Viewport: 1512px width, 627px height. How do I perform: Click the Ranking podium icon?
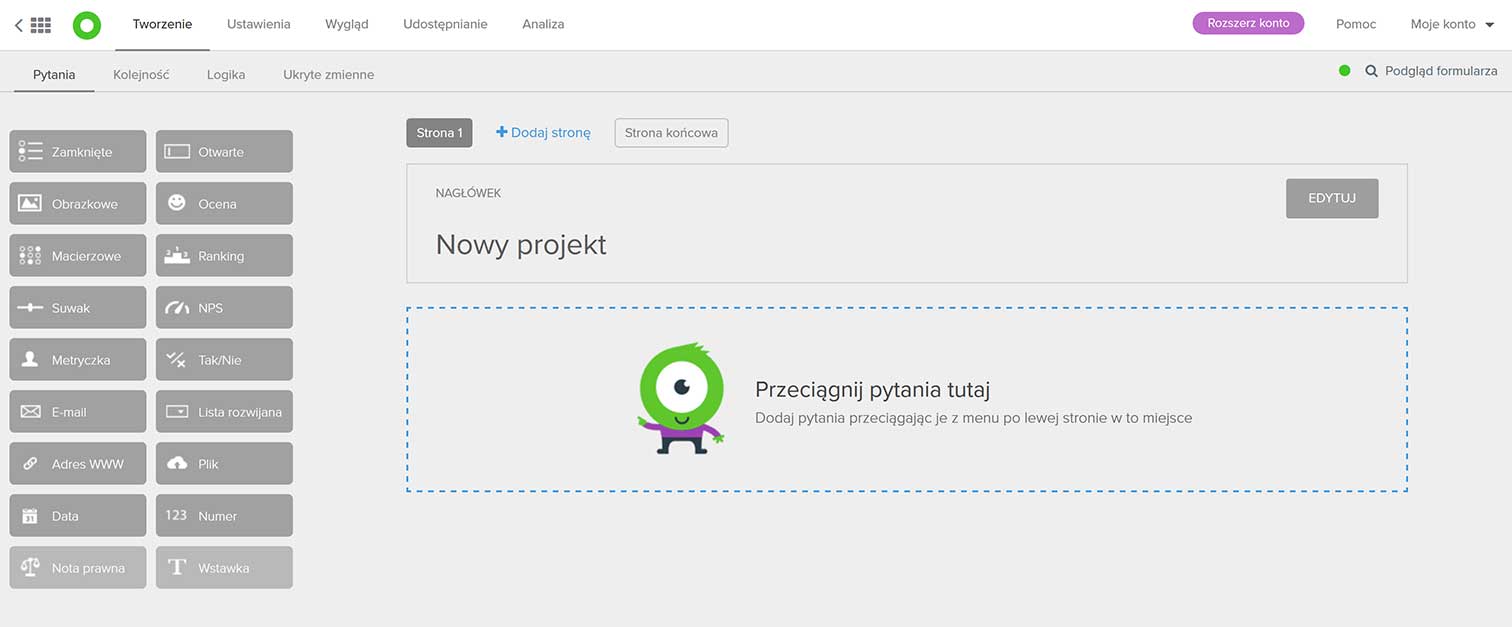click(x=177, y=256)
